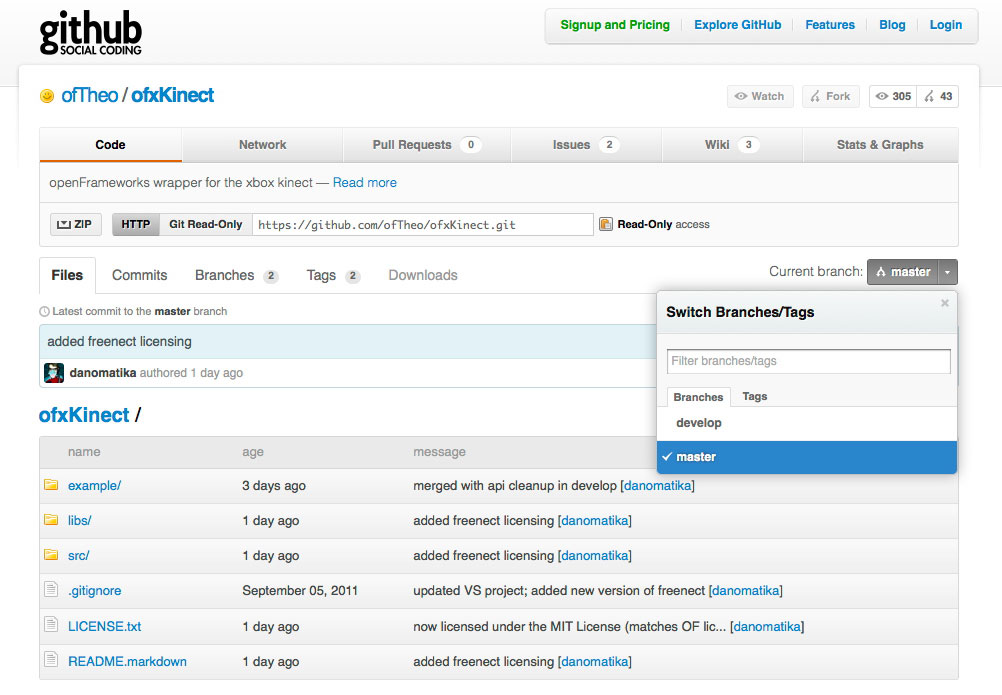Choose the develop branch
This screenshot has width=1002, height=695.
click(x=806, y=423)
